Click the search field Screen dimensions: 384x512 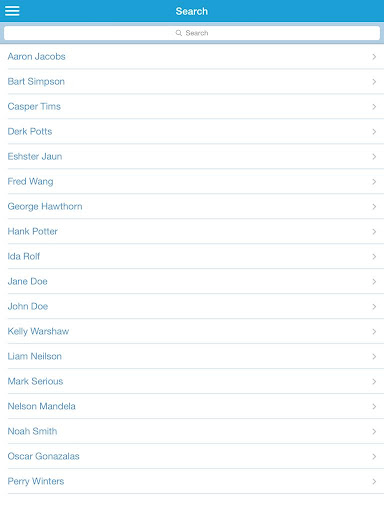(x=192, y=33)
